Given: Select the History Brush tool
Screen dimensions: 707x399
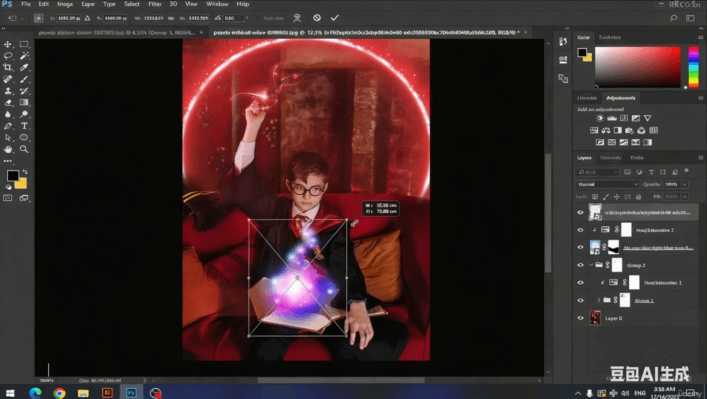Looking at the screenshot, I should pyautogui.click(x=24, y=91).
